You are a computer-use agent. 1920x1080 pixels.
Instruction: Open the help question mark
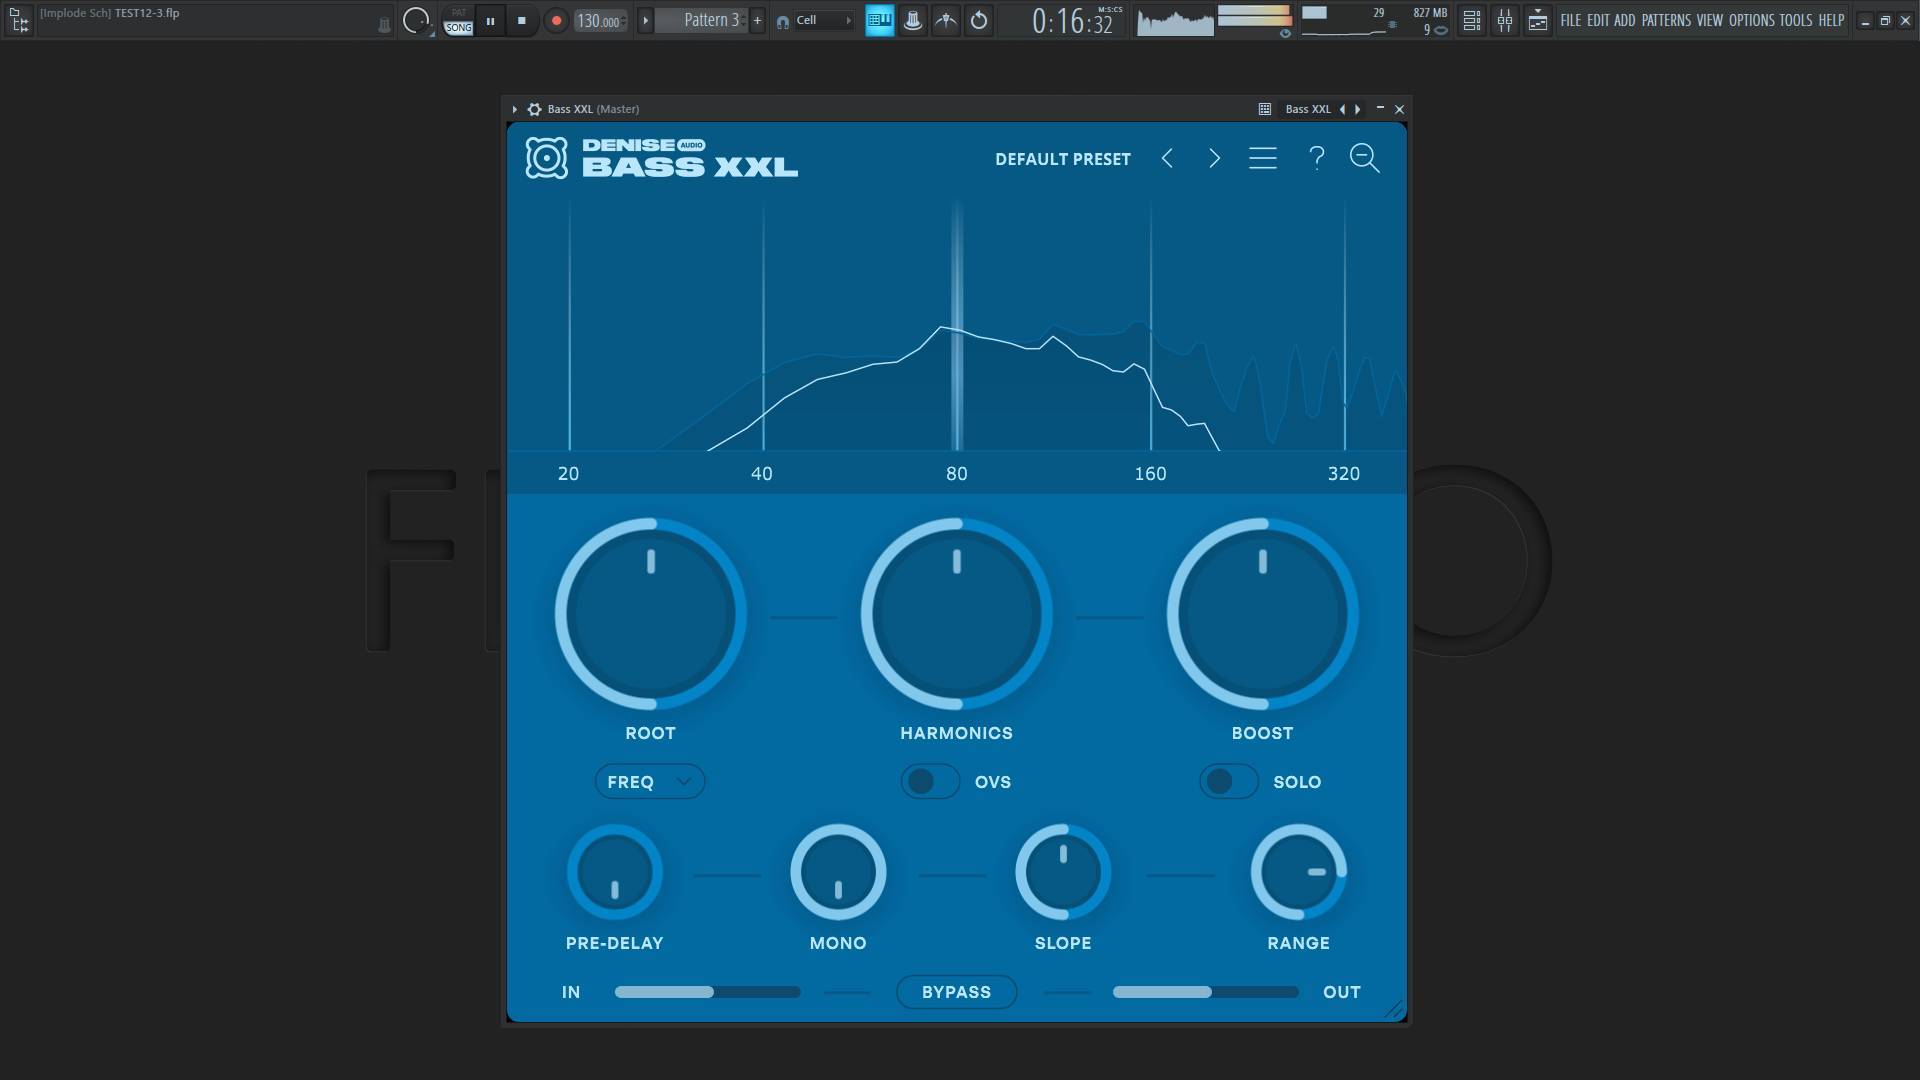click(x=1317, y=158)
